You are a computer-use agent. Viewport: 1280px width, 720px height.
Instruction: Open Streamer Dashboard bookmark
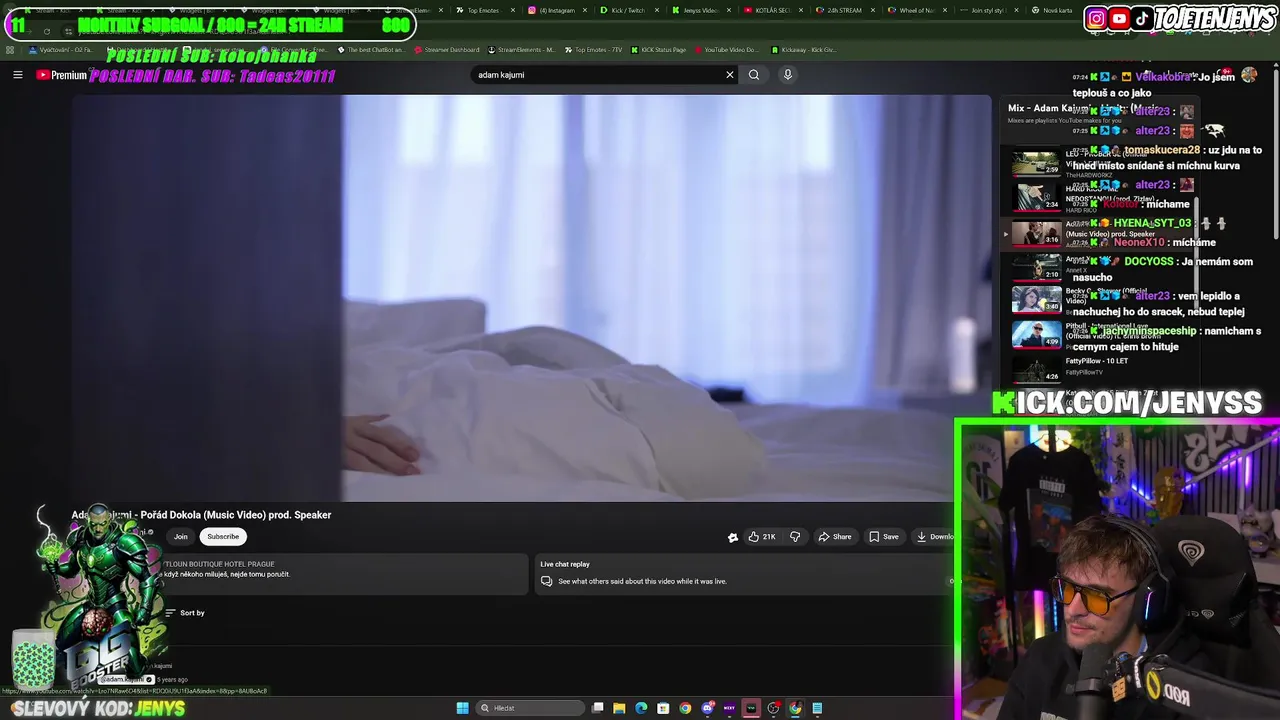click(x=446, y=49)
